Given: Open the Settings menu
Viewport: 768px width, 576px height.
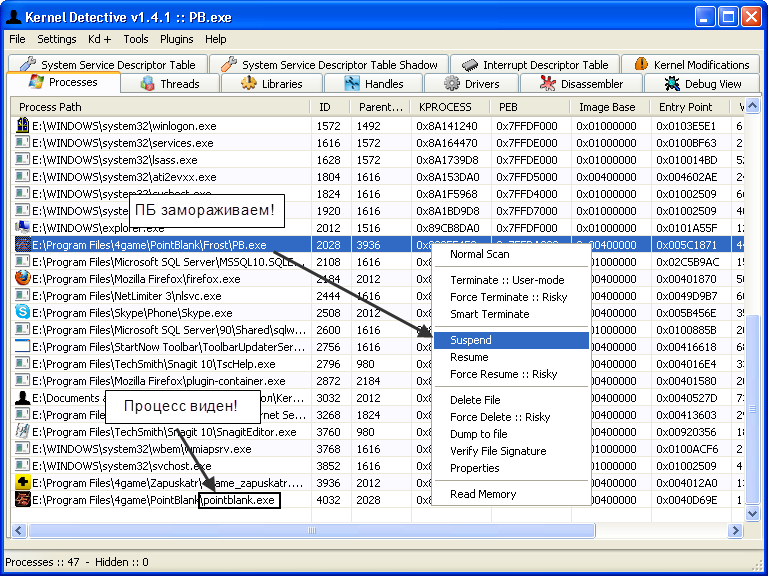Looking at the screenshot, I should 57,39.
